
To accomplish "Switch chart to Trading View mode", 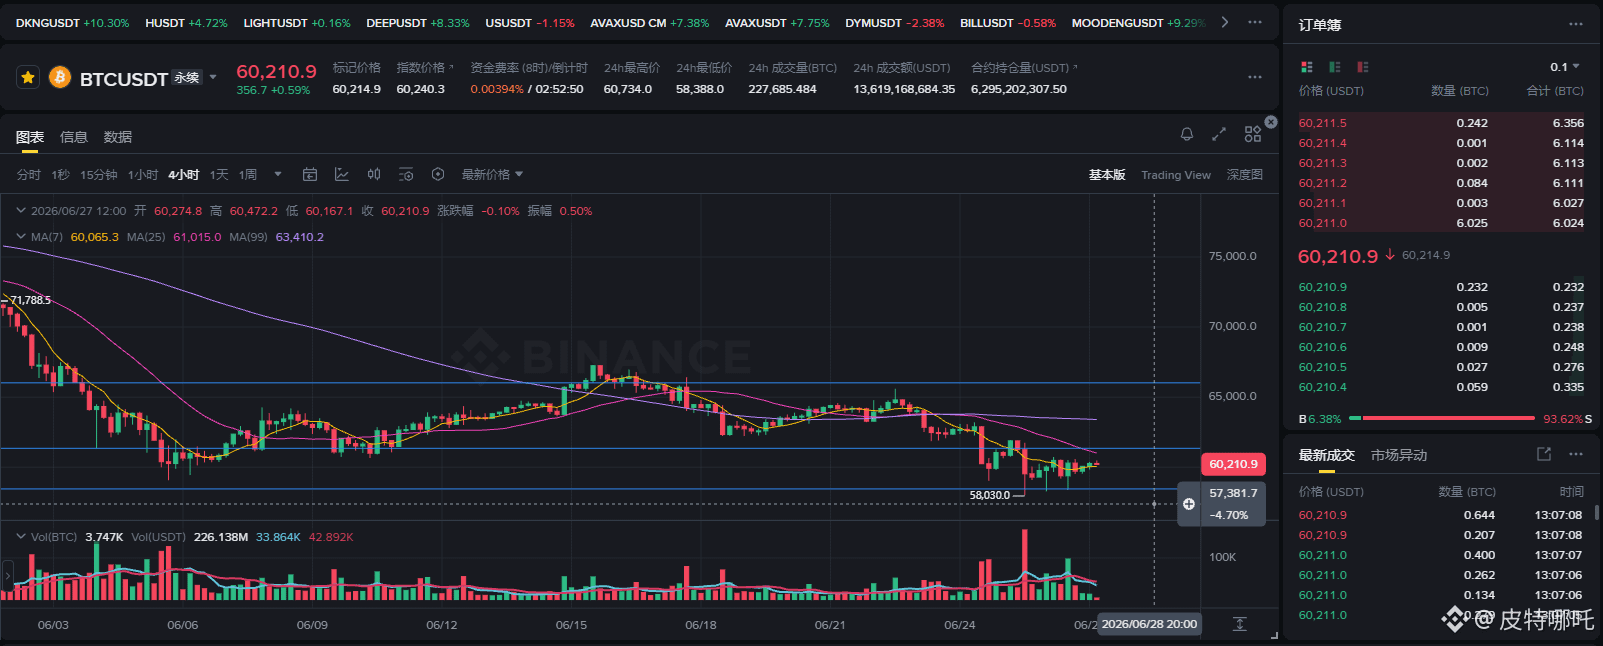I will pyautogui.click(x=1176, y=175).
